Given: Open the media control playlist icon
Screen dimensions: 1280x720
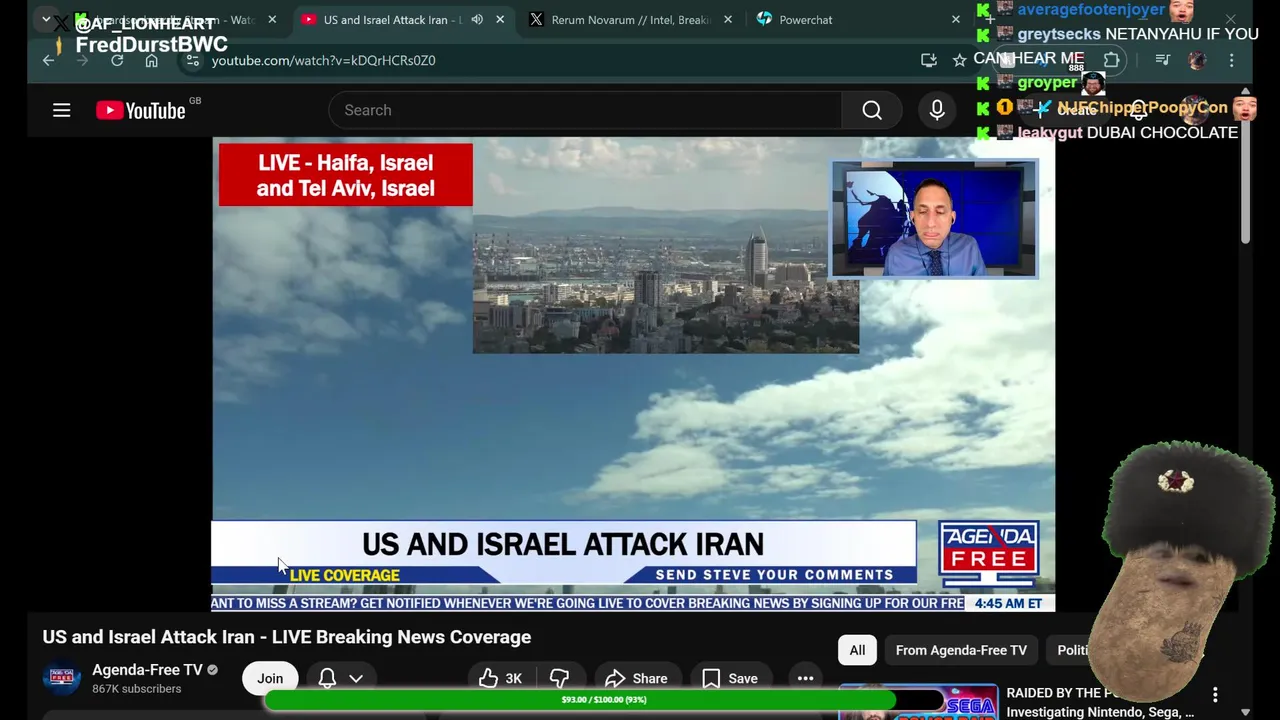Looking at the screenshot, I should coord(1162,60).
